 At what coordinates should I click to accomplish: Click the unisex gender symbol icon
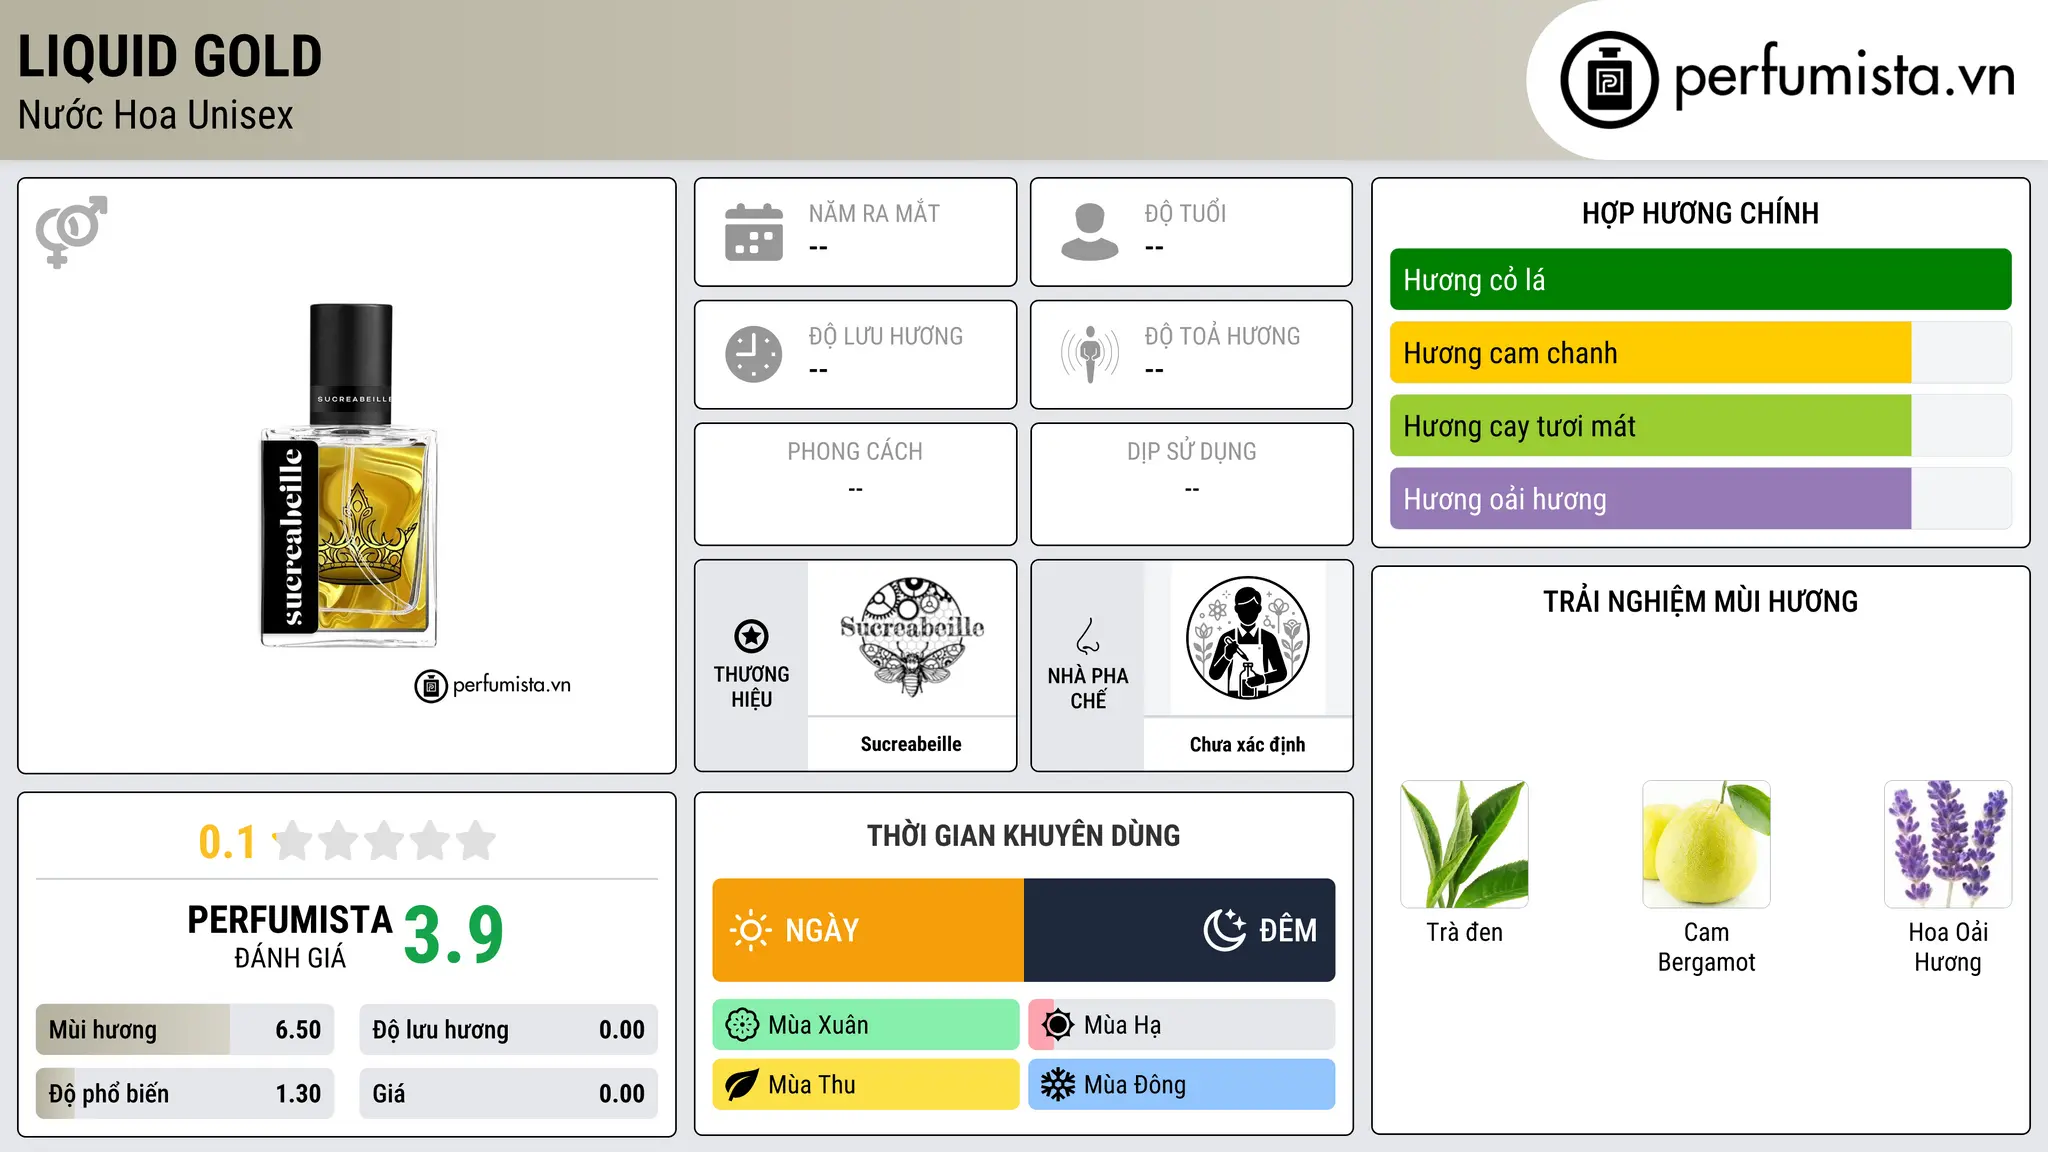pyautogui.click(x=71, y=231)
